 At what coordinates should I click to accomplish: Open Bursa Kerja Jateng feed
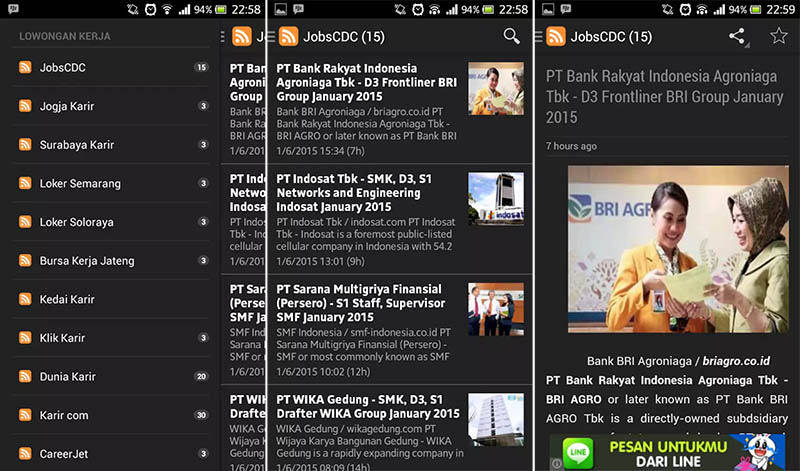(x=111, y=261)
